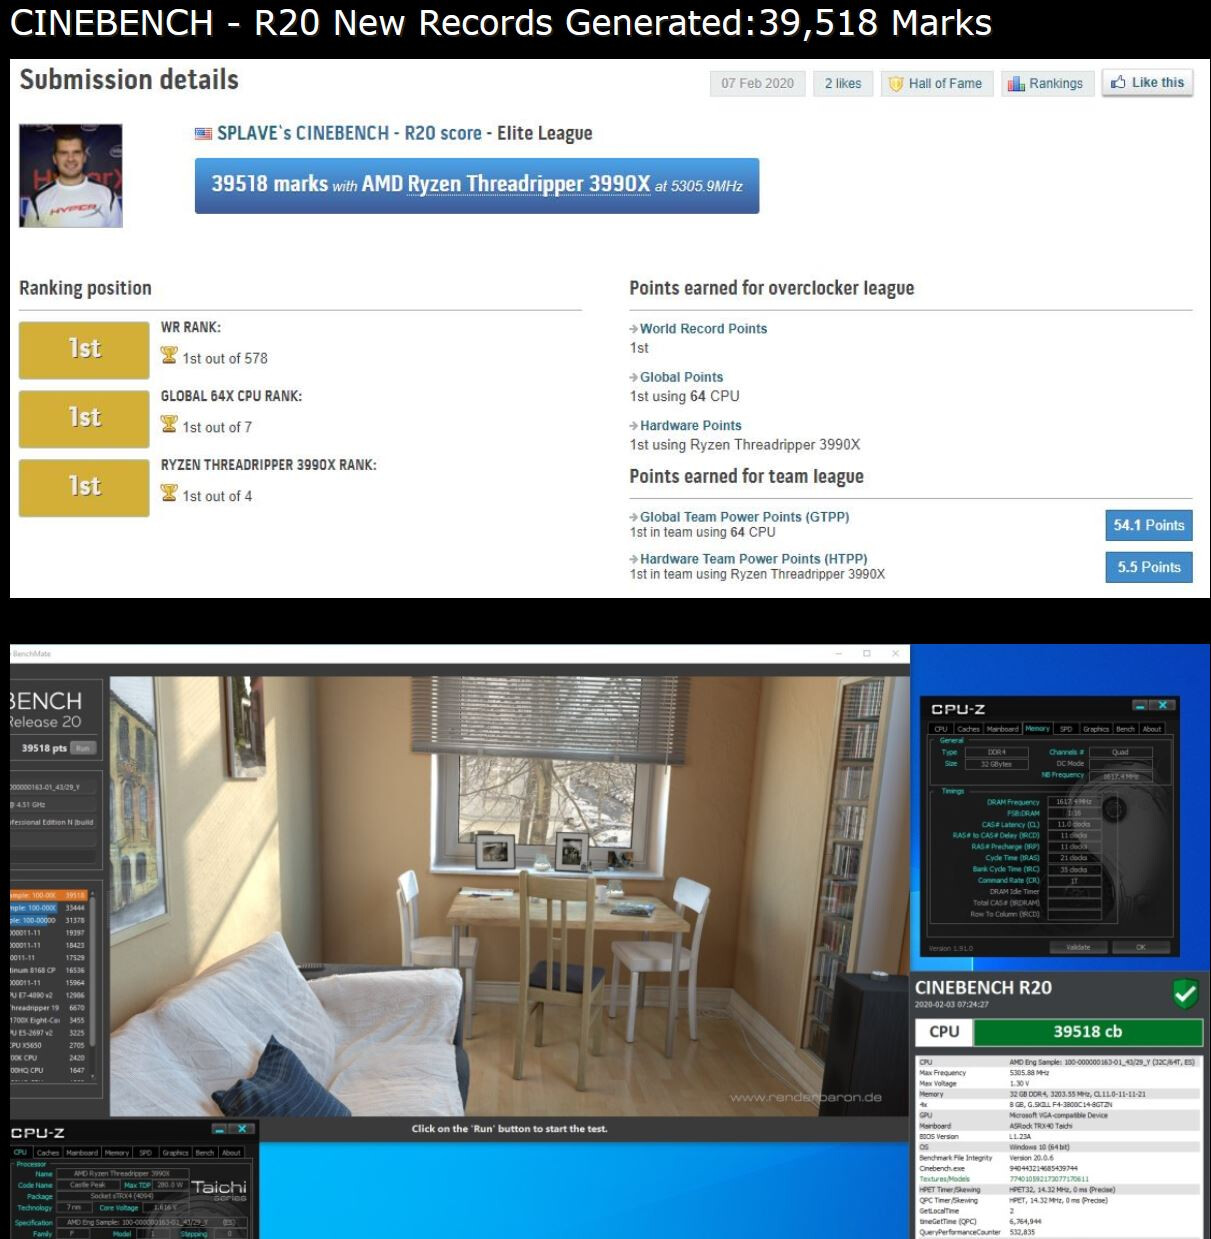Screen dimensions: 1211x1239
Task: Click the AMD Ryzen Threadripper 3990X score banner
Action: 476,185
